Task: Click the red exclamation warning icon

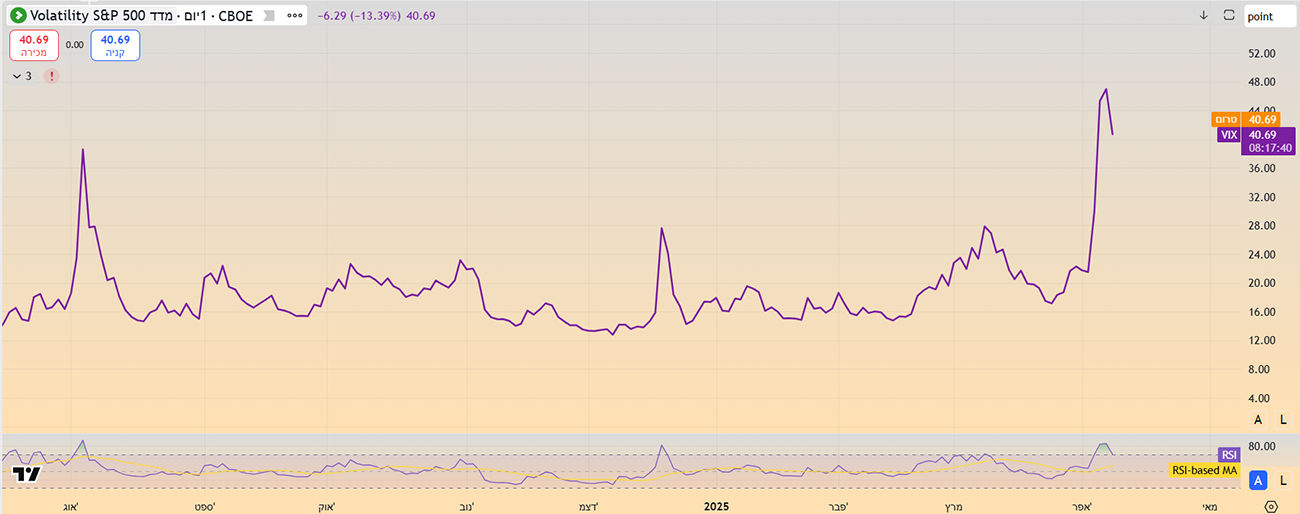Action: point(51,75)
